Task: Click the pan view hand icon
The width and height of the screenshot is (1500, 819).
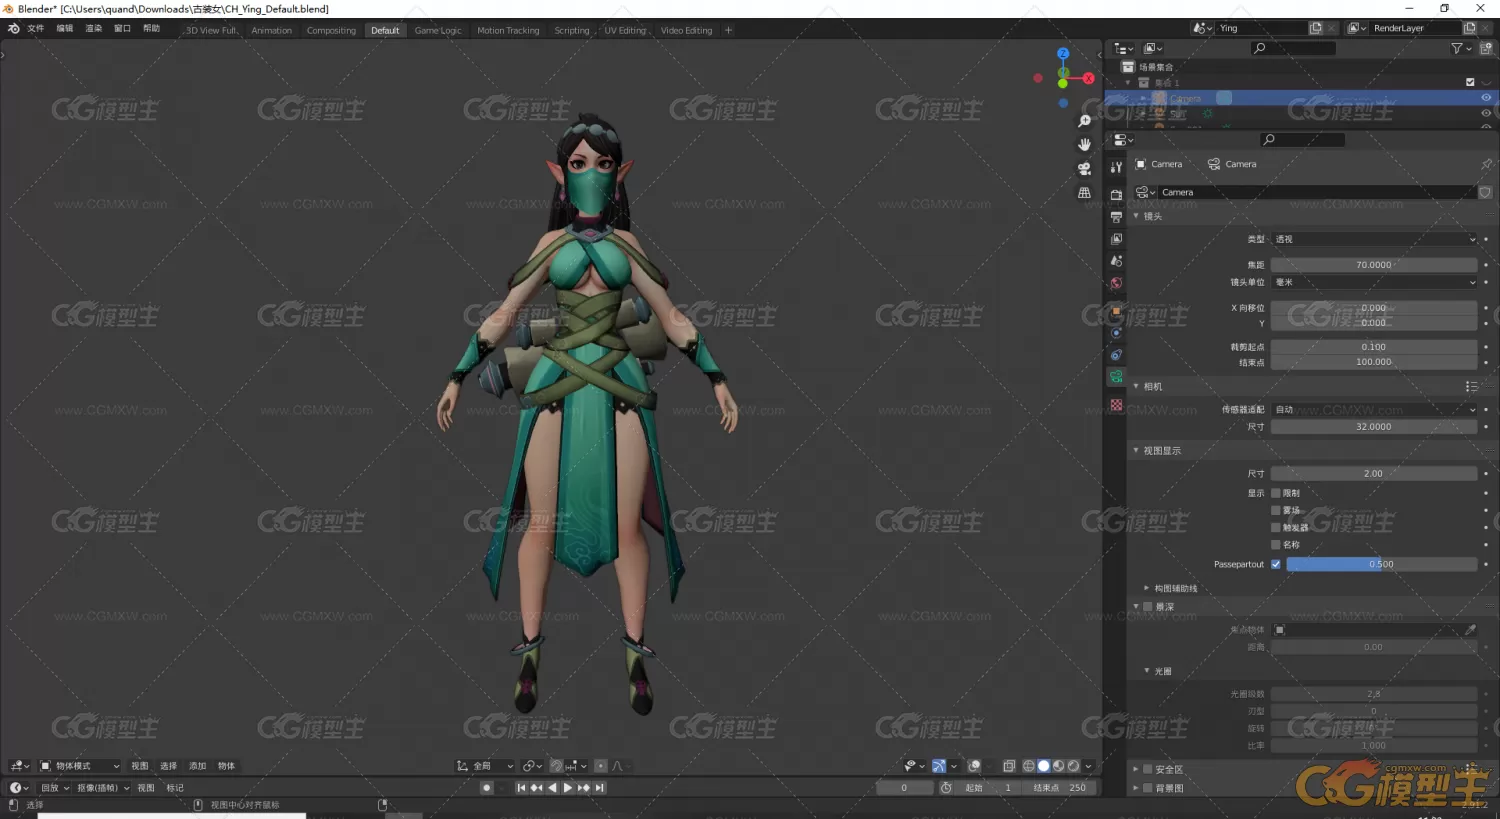Action: pyautogui.click(x=1084, y=145)
